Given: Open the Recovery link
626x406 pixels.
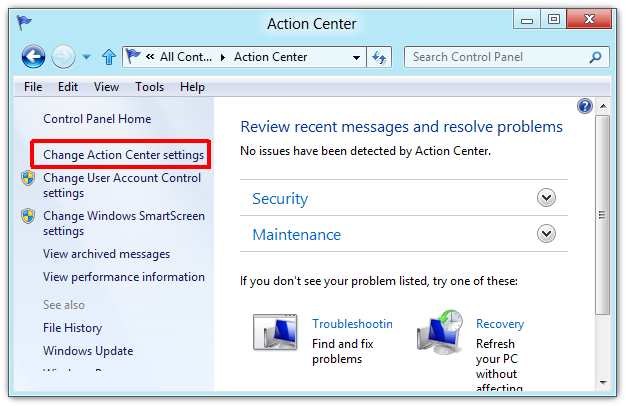Looking at the screenshot, I should [x=500, y=324].
